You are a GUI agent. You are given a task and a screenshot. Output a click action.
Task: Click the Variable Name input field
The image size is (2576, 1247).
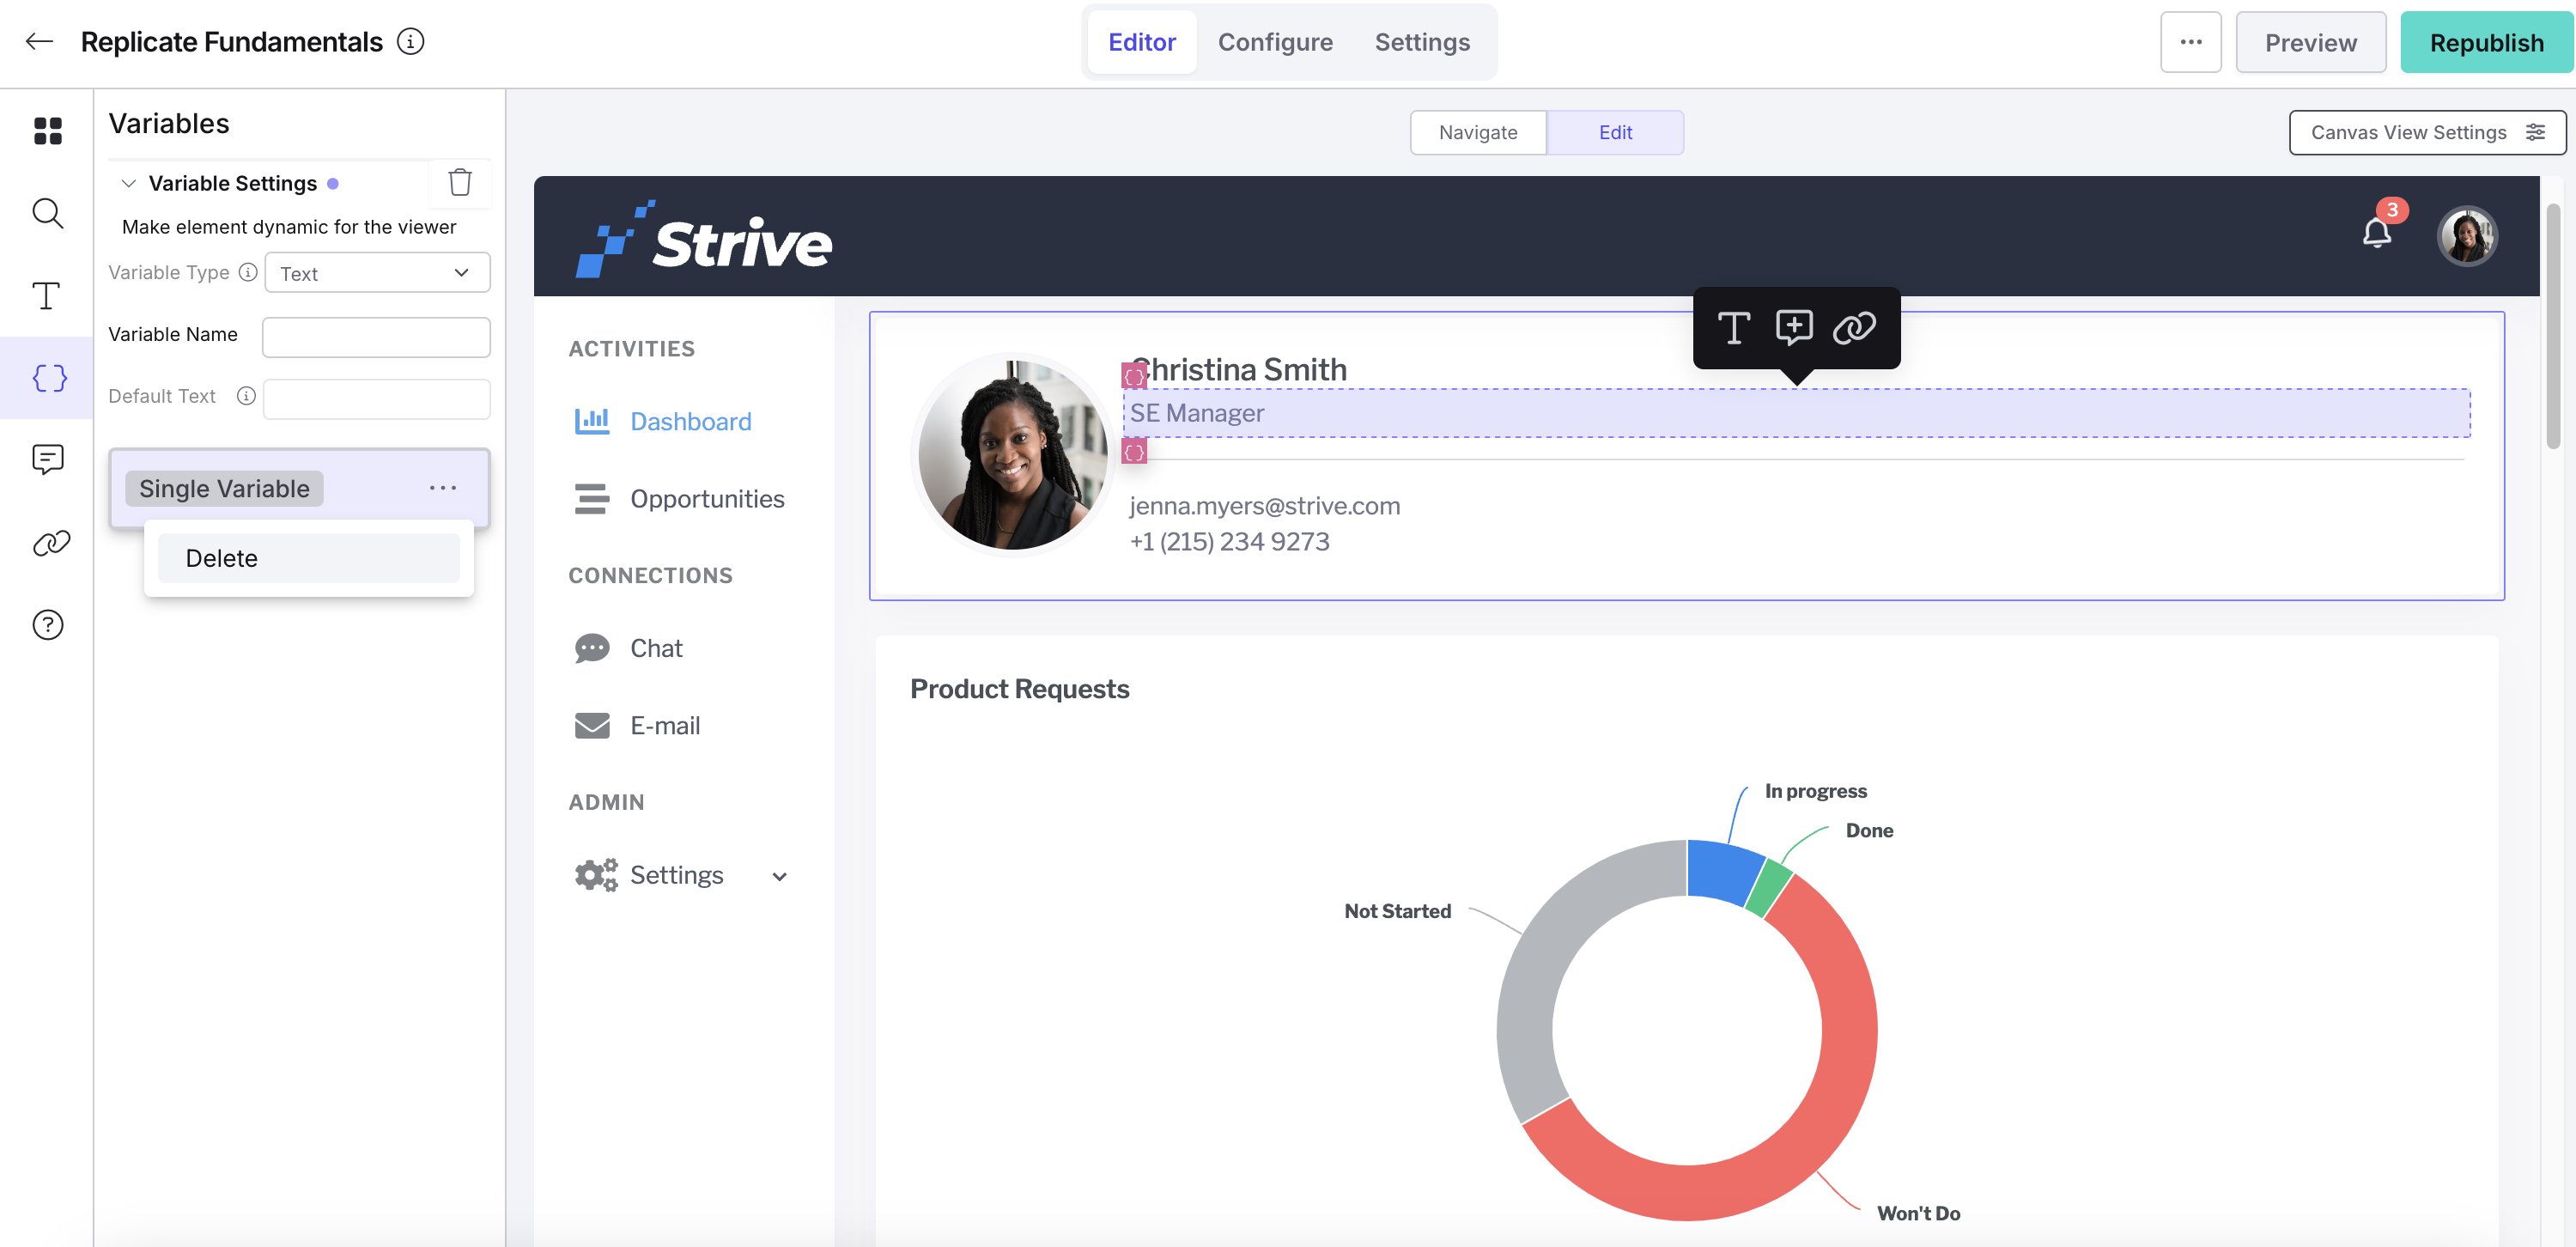[376, 337]
